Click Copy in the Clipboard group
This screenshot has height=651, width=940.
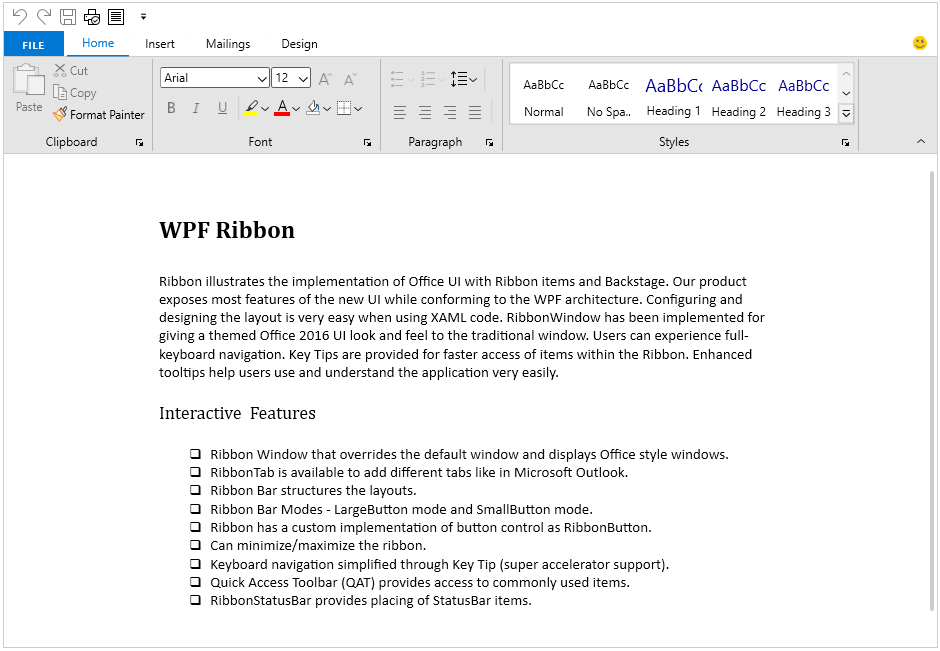tap(74, 92)
